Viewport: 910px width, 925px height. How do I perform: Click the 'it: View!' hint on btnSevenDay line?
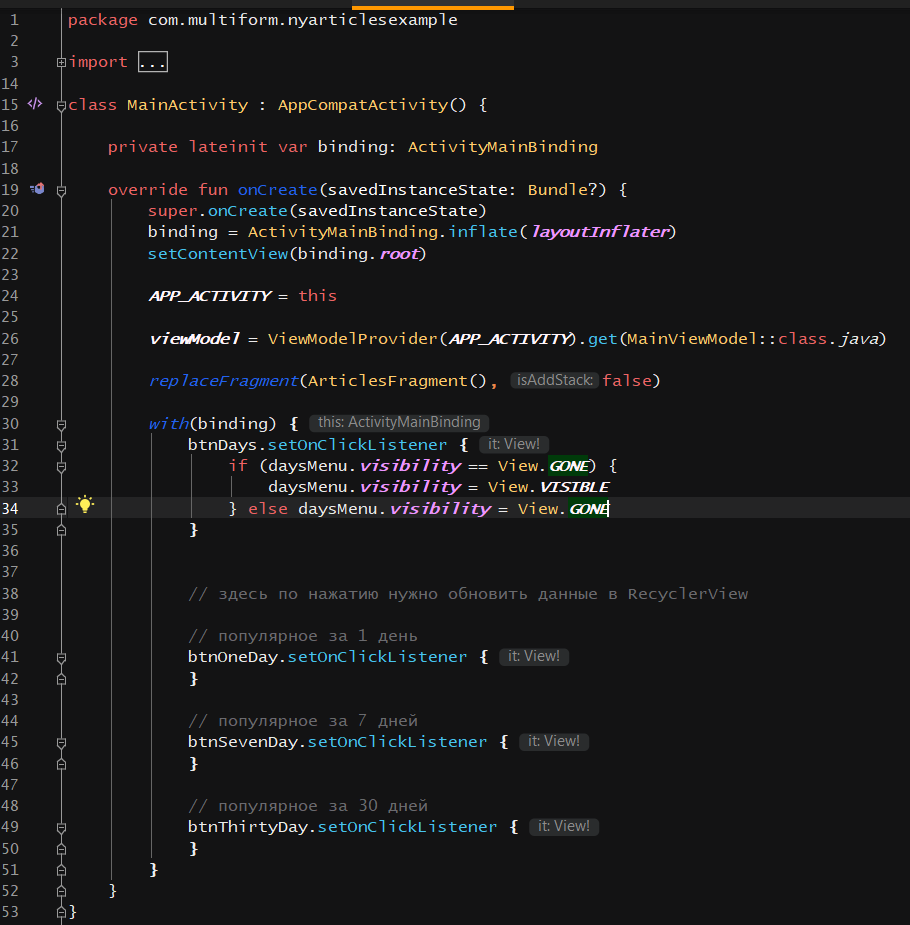(554, 742)
